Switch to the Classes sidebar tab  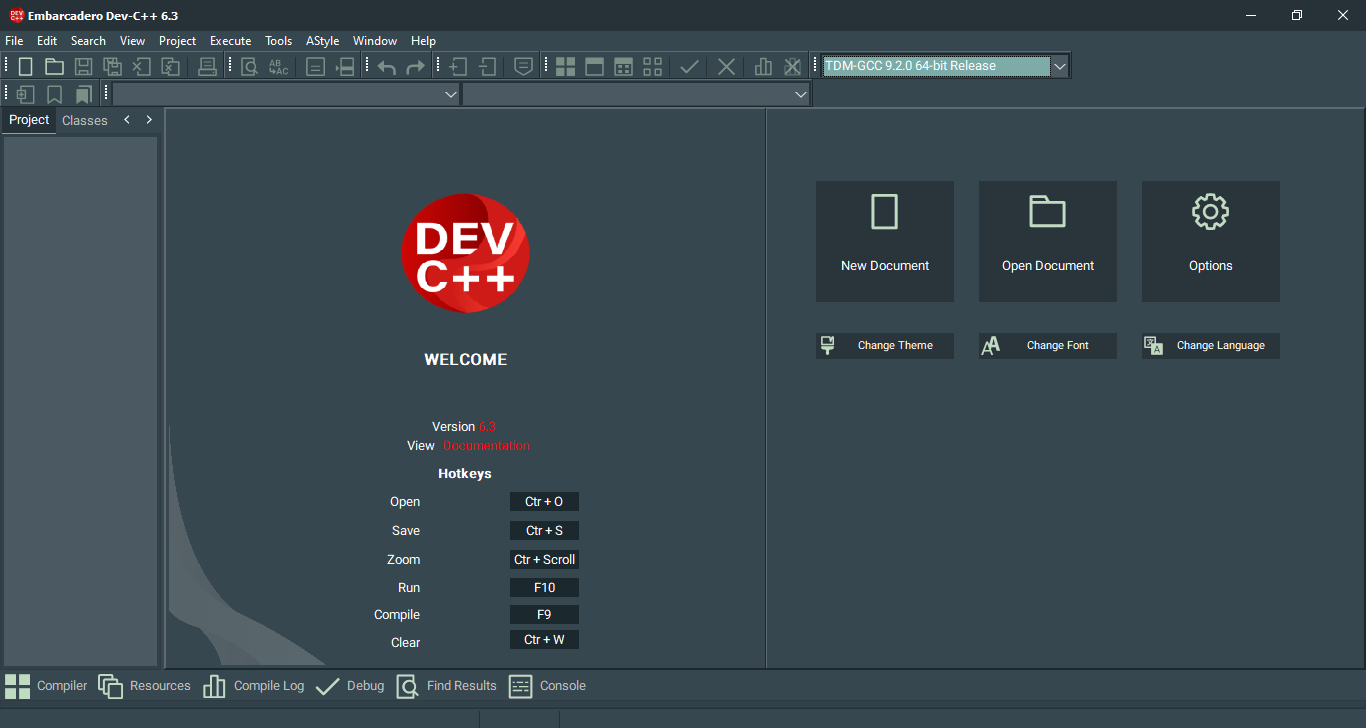(84, 120)
